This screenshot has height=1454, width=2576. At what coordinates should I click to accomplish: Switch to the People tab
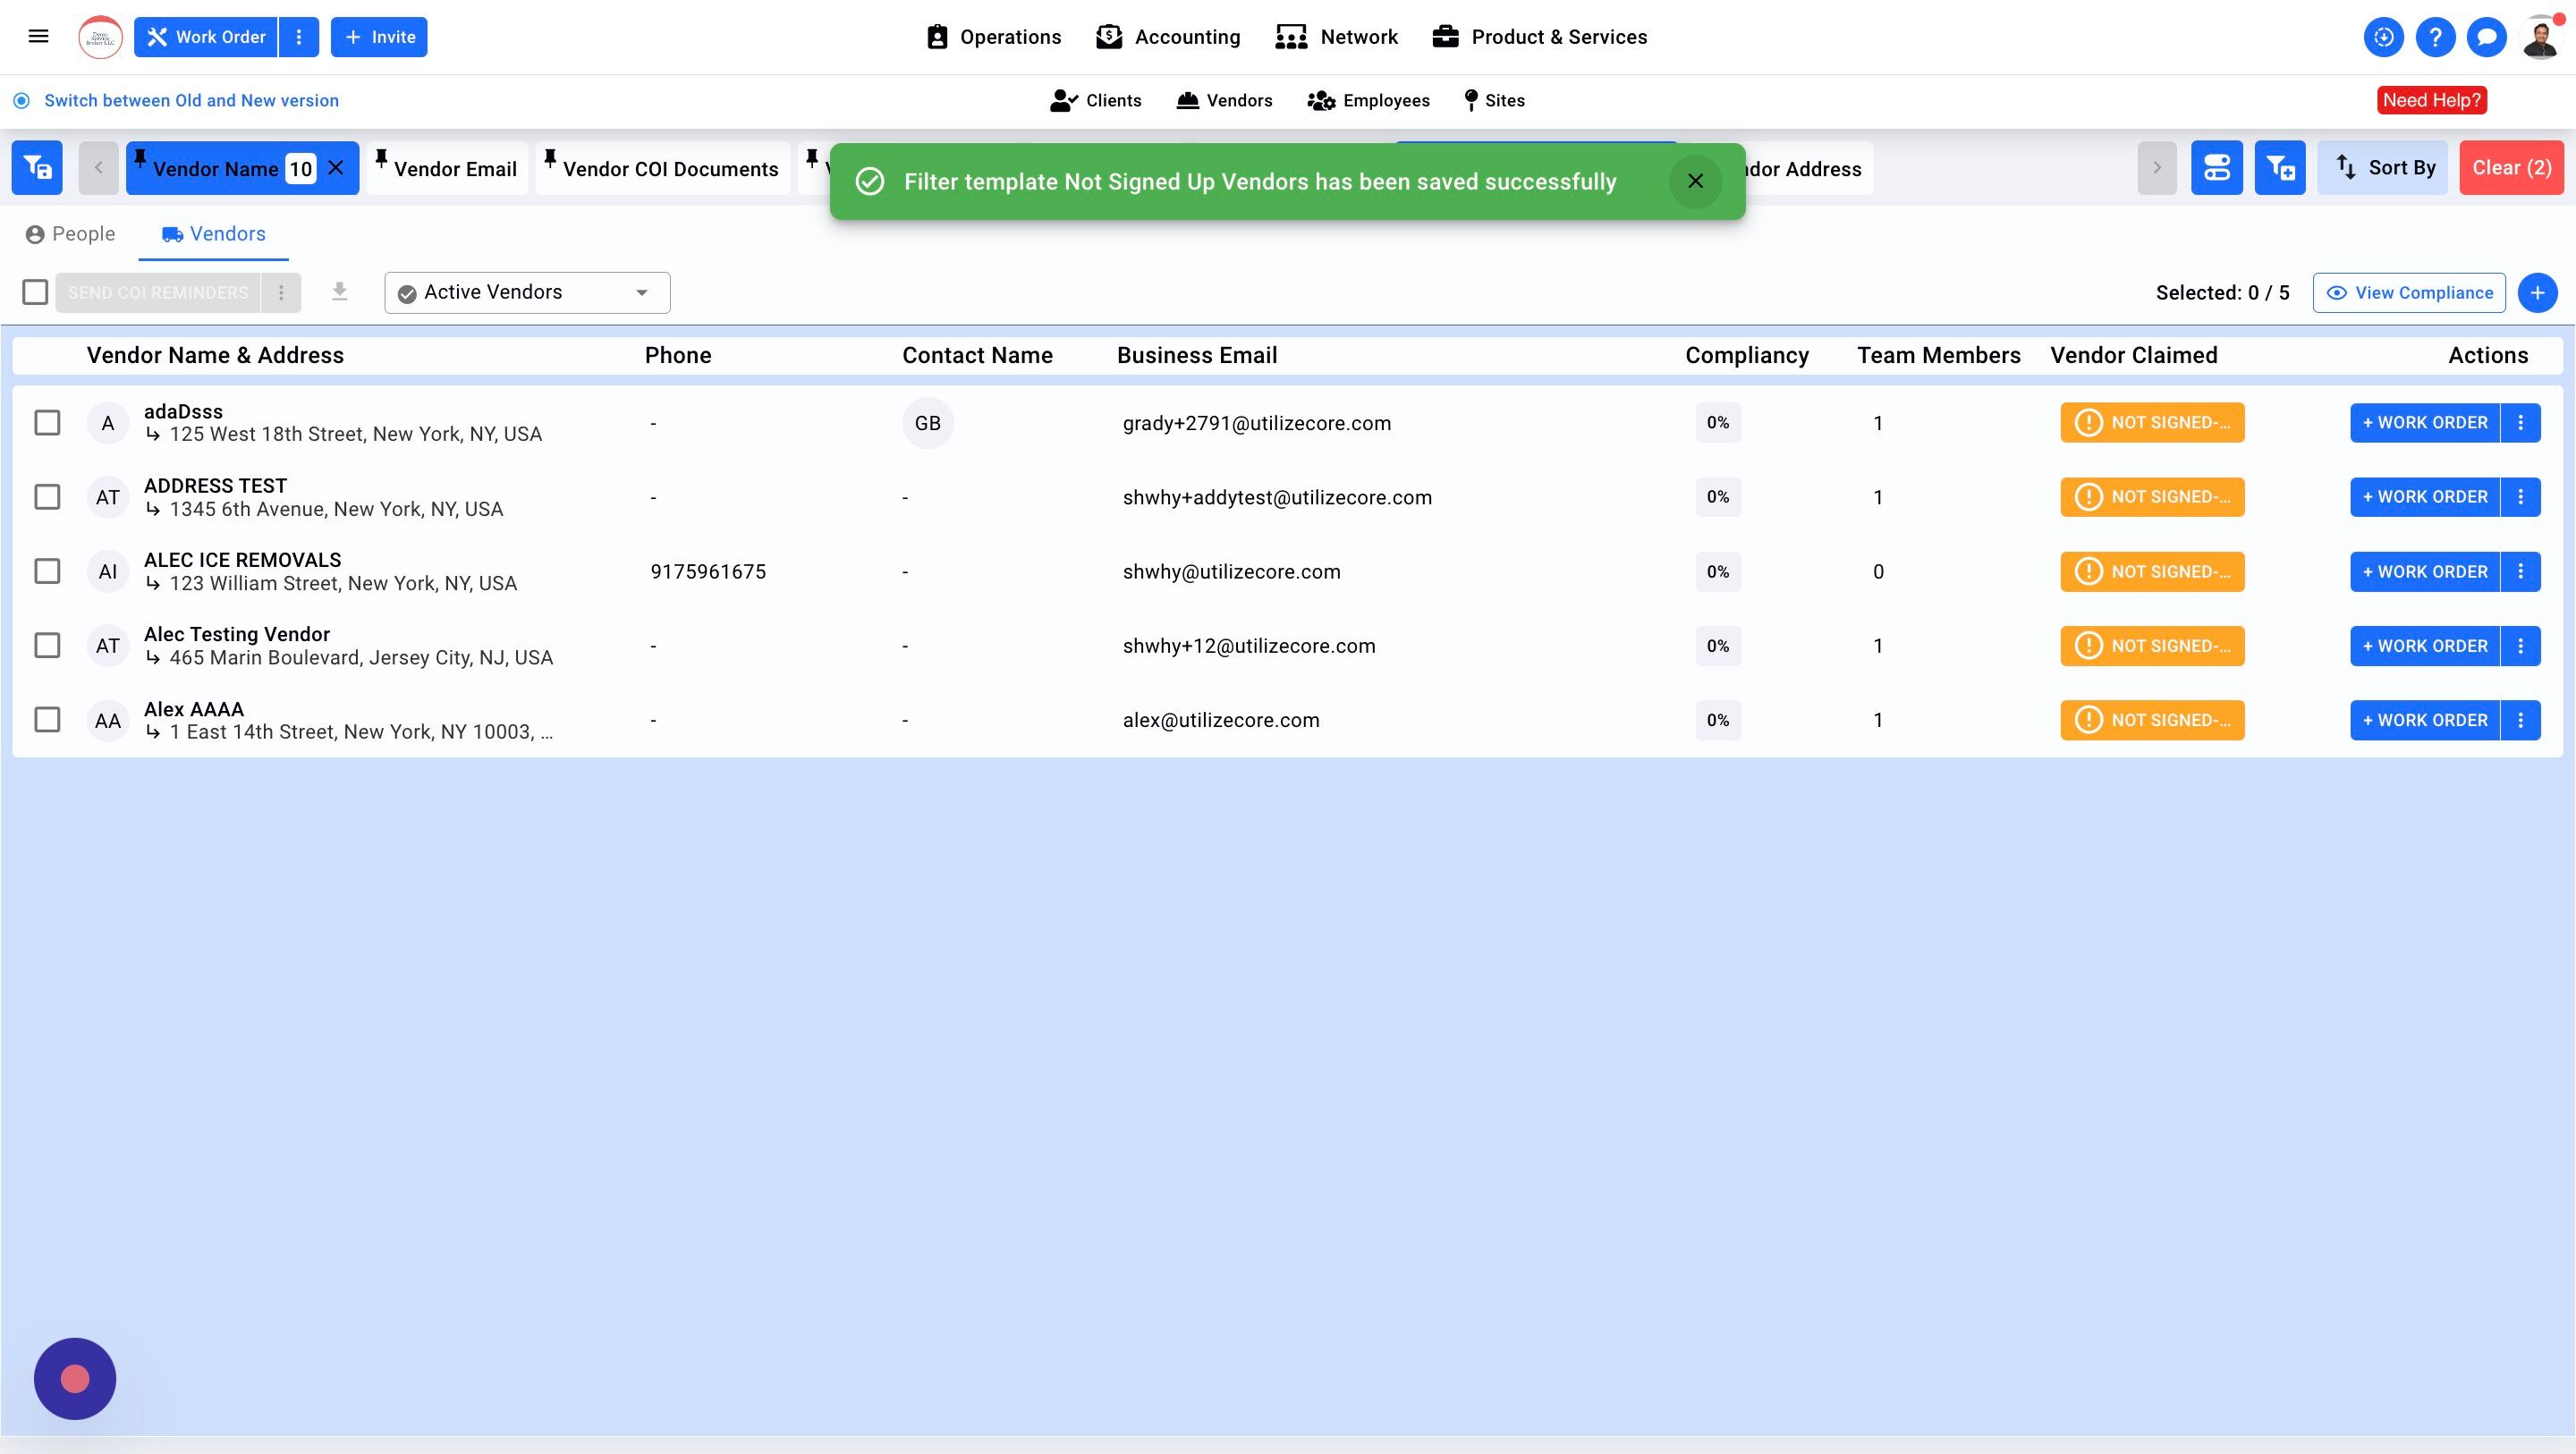pos(70,234)
